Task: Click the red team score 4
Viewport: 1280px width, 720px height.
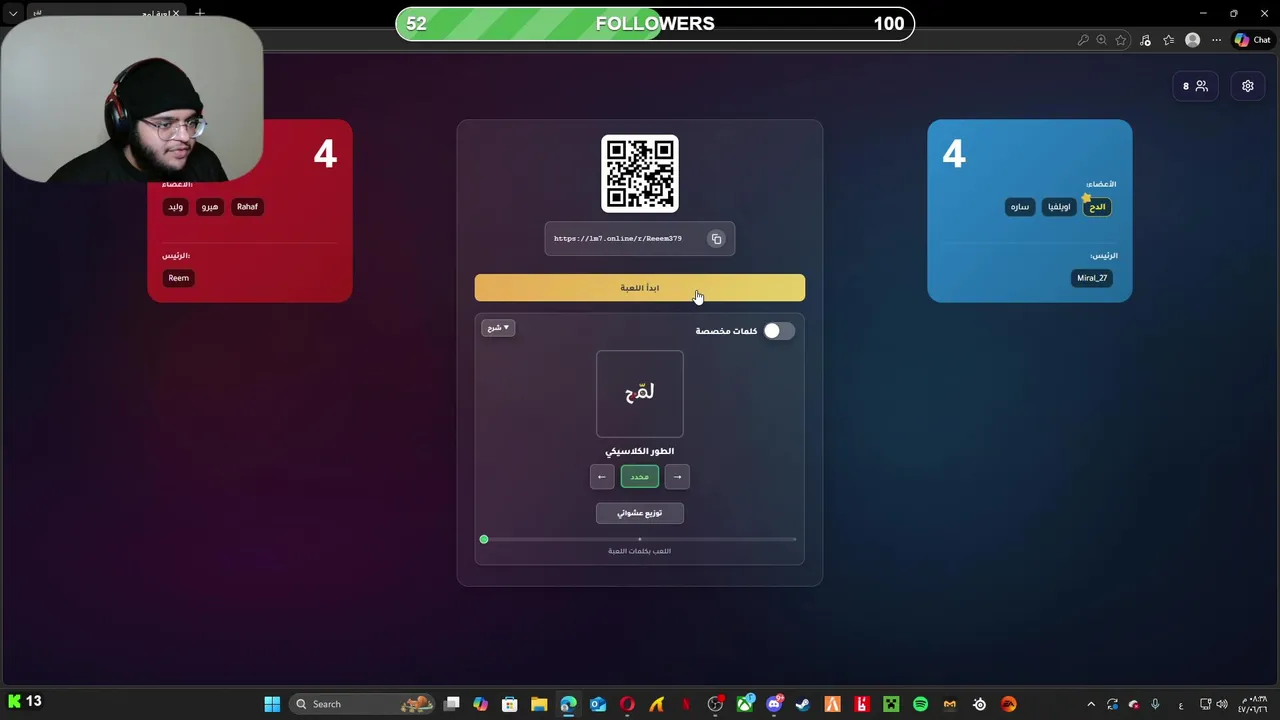Action: pyautogui.click(x=325, y=155)
